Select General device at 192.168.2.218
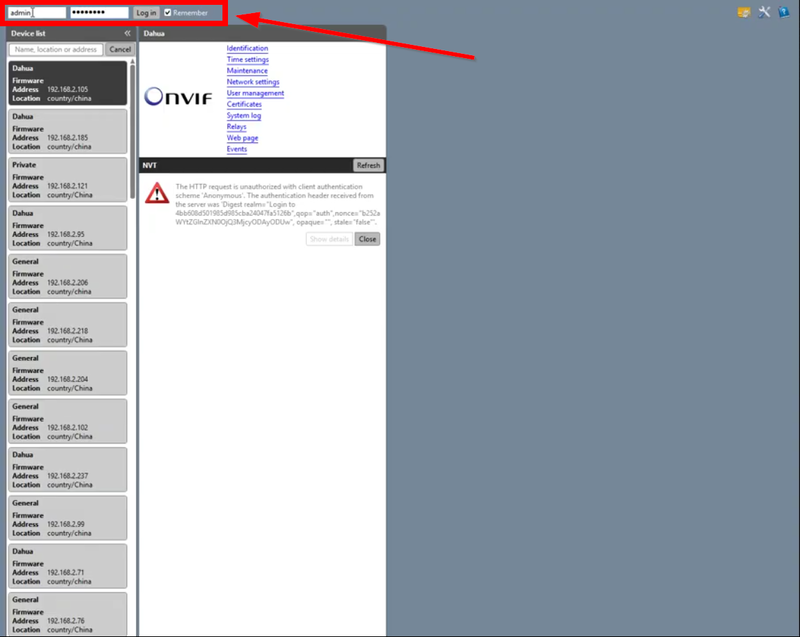This screenshot has width=800, height=637. (67, 325)
